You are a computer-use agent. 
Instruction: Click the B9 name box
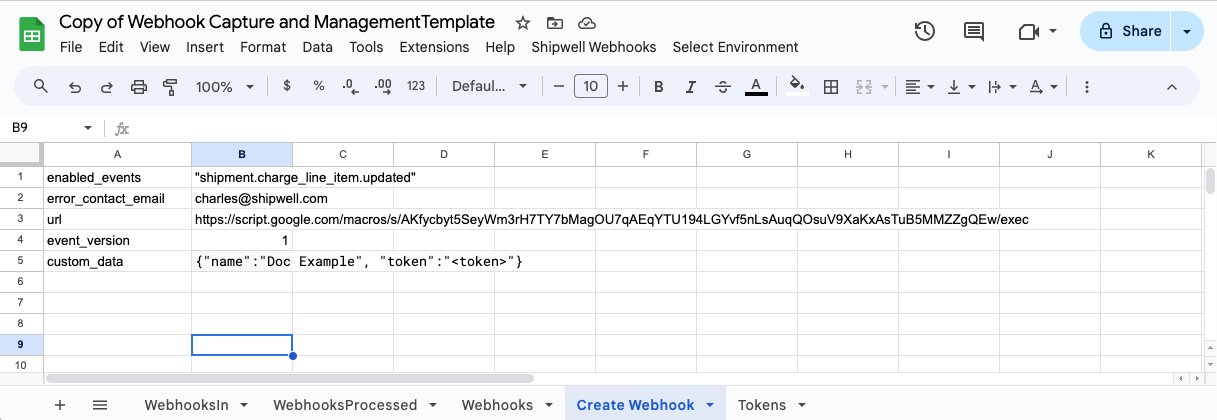click(43, 128)
